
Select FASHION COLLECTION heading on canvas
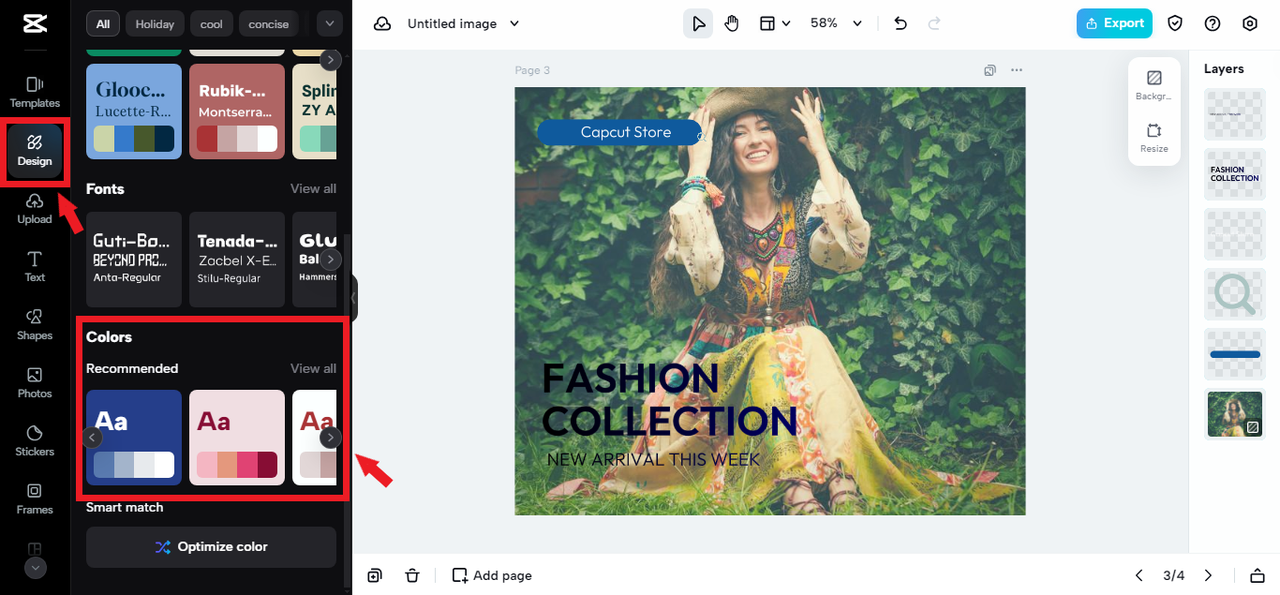click(668, 400)
